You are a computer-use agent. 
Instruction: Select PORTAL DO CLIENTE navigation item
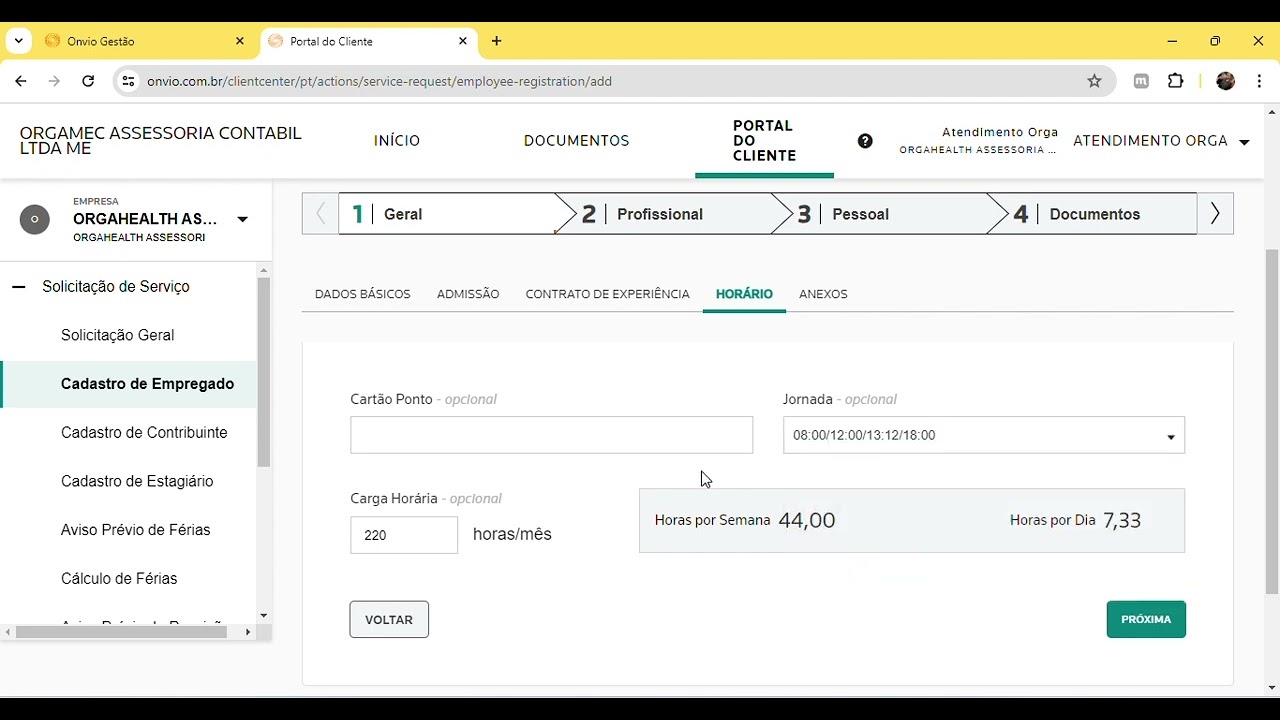point(764,141)
